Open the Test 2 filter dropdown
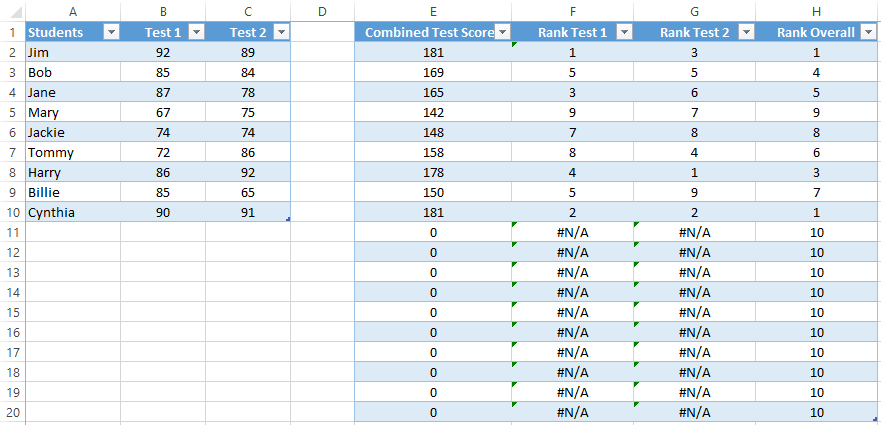Screen dimensions: 881x425 281,32
